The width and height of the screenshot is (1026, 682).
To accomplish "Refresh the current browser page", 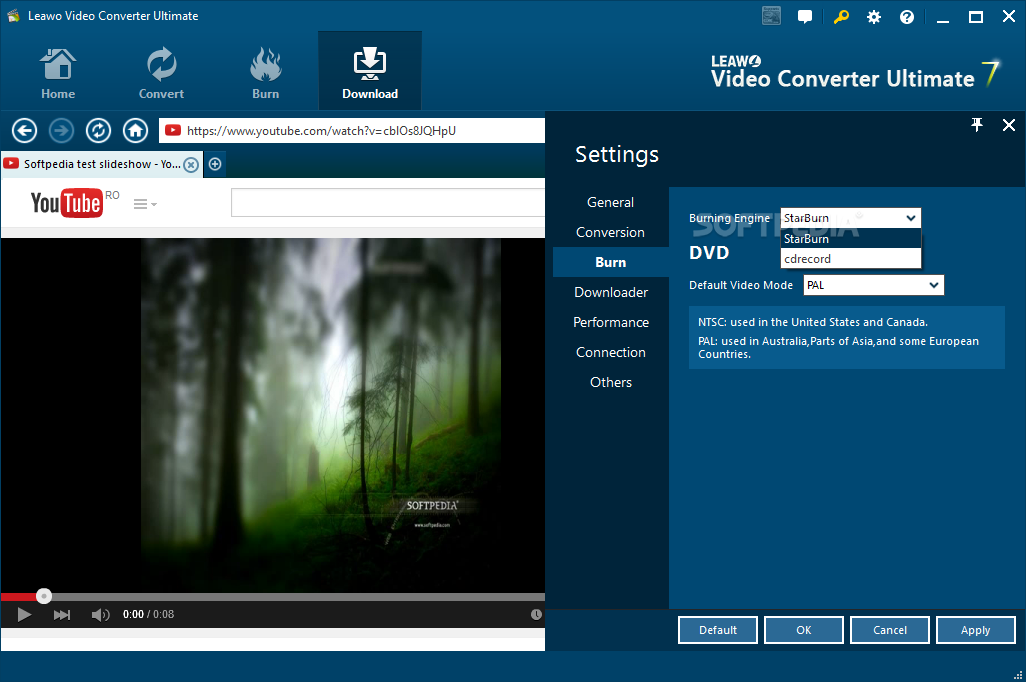I will (x=98, y=130).
